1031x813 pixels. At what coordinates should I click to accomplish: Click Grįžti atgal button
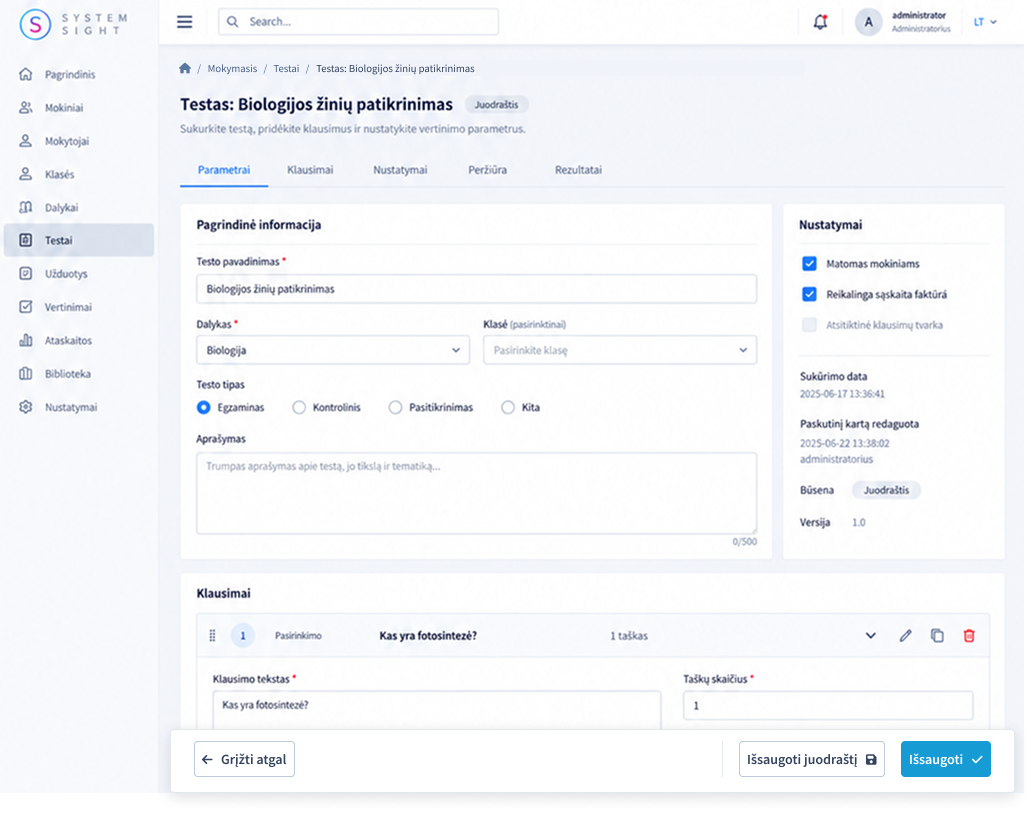point(245,759)
